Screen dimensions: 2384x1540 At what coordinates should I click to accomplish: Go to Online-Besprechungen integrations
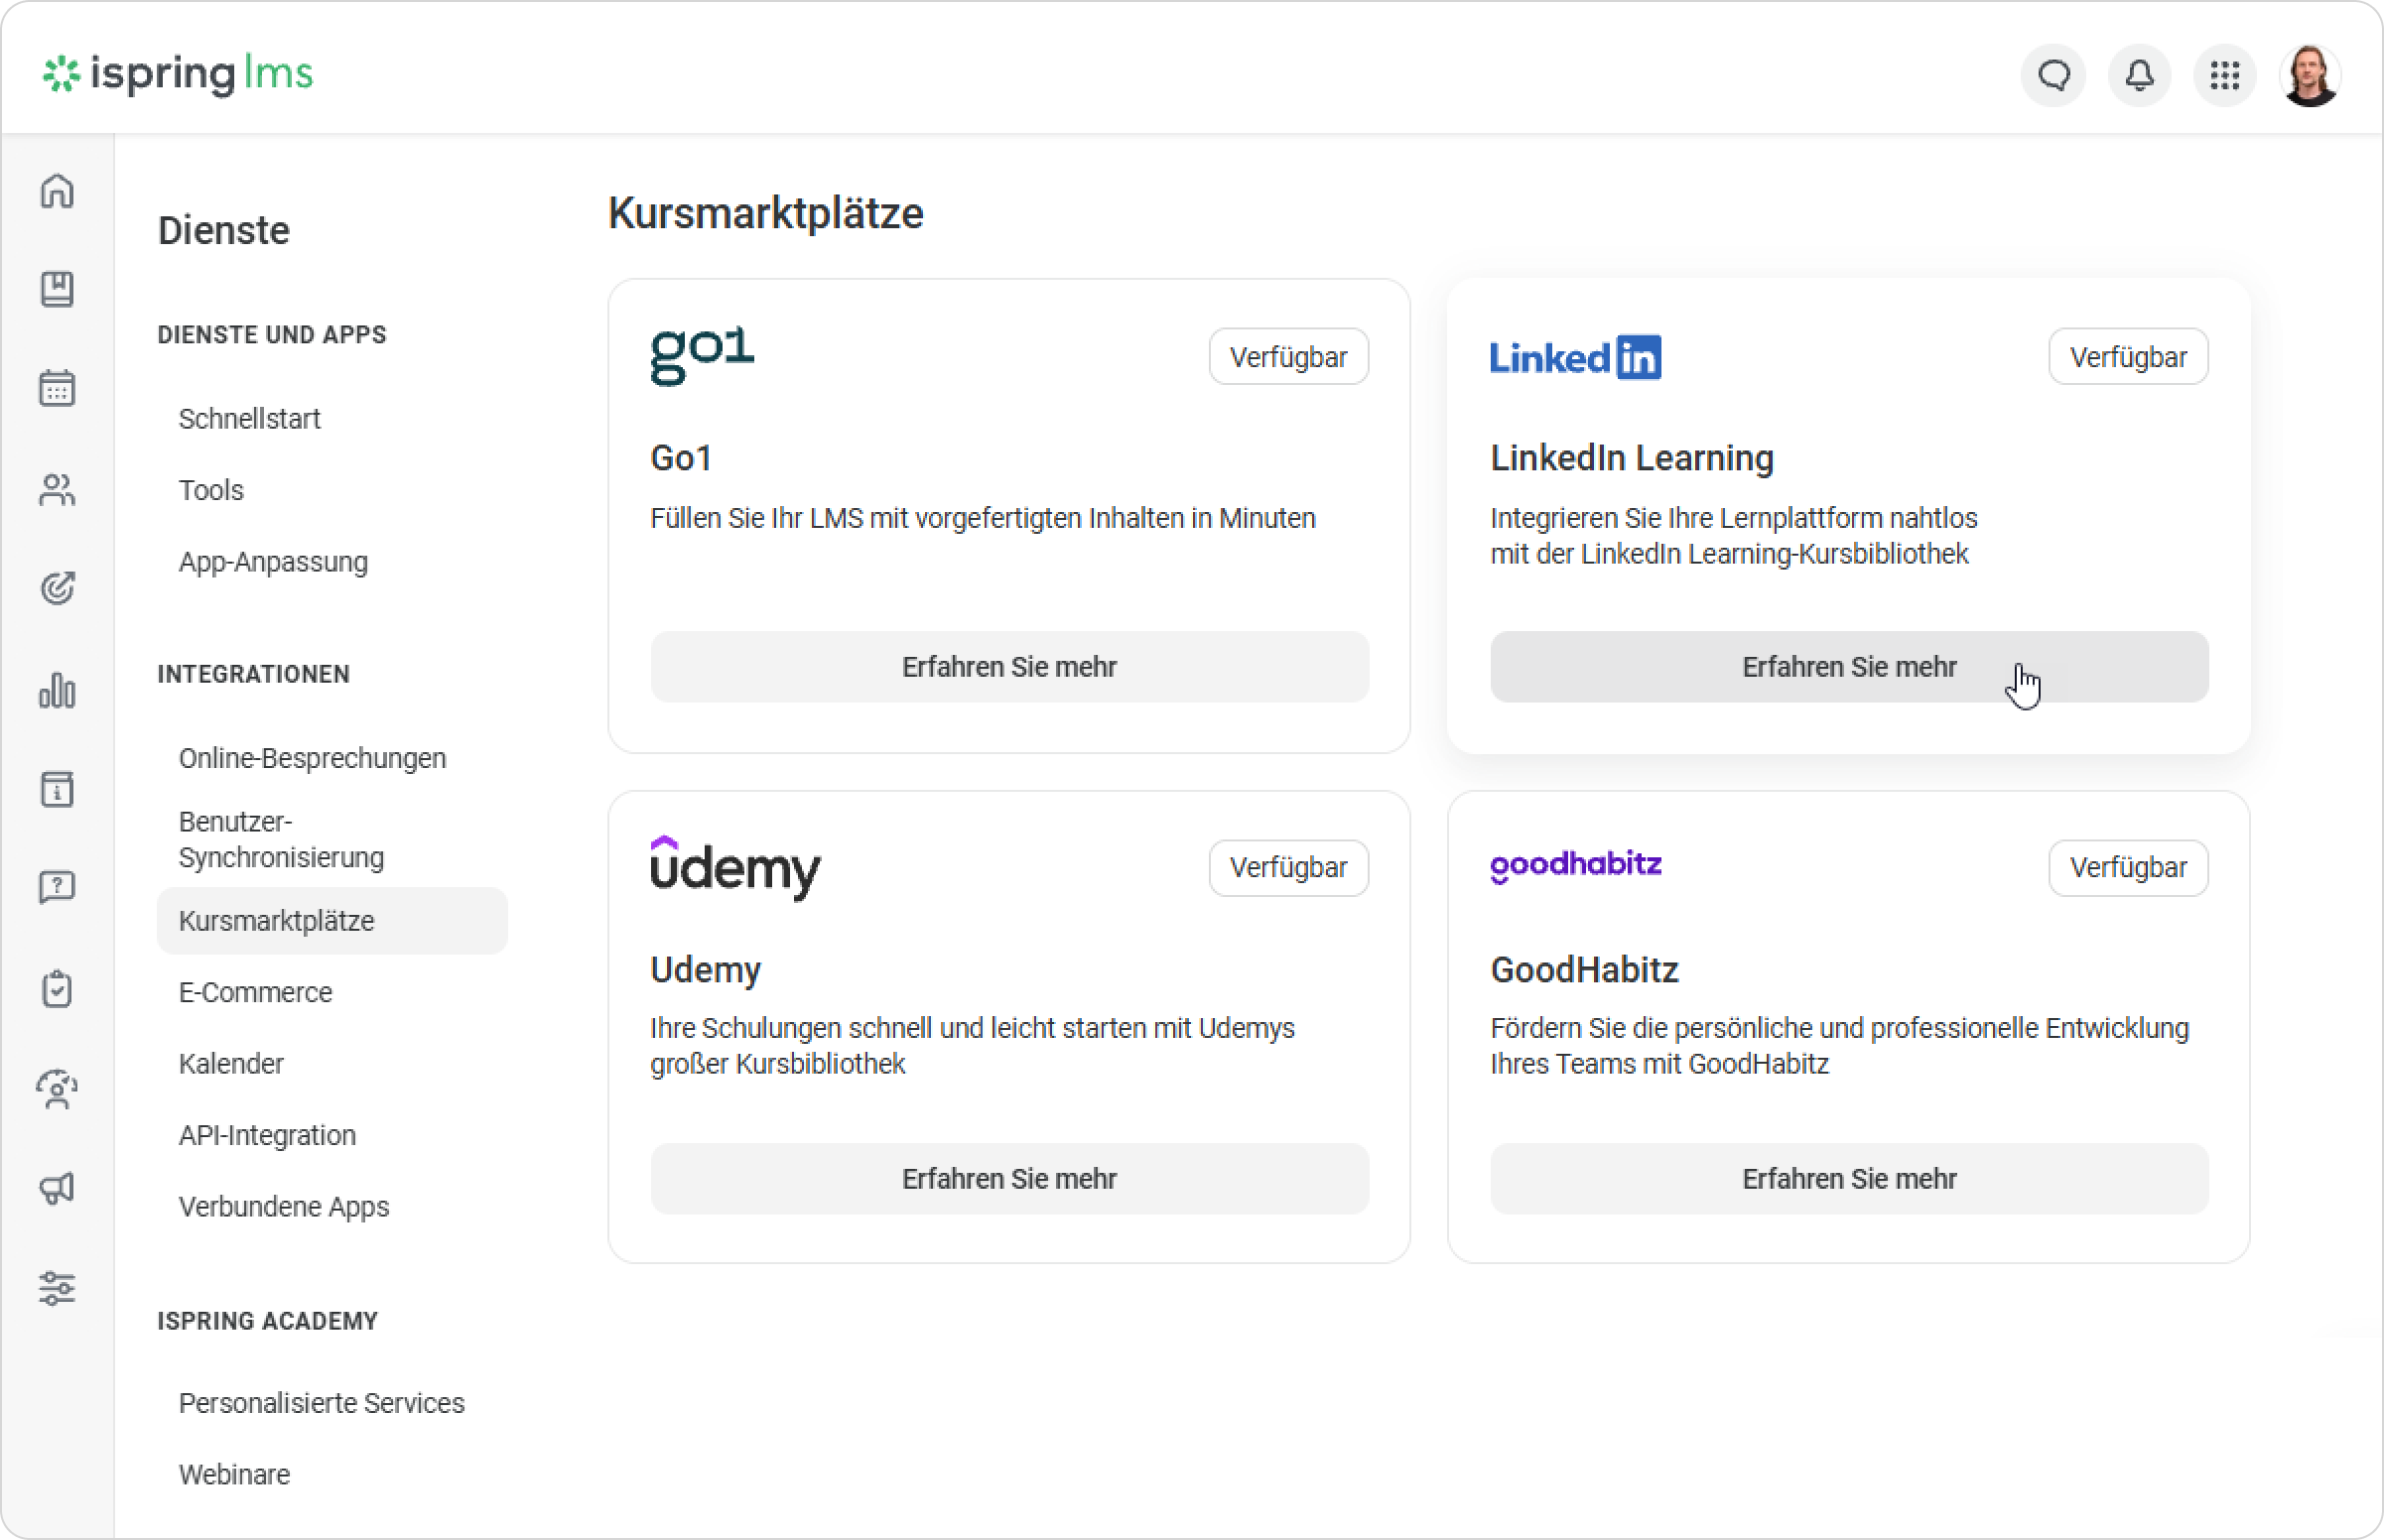click(312, 758)
